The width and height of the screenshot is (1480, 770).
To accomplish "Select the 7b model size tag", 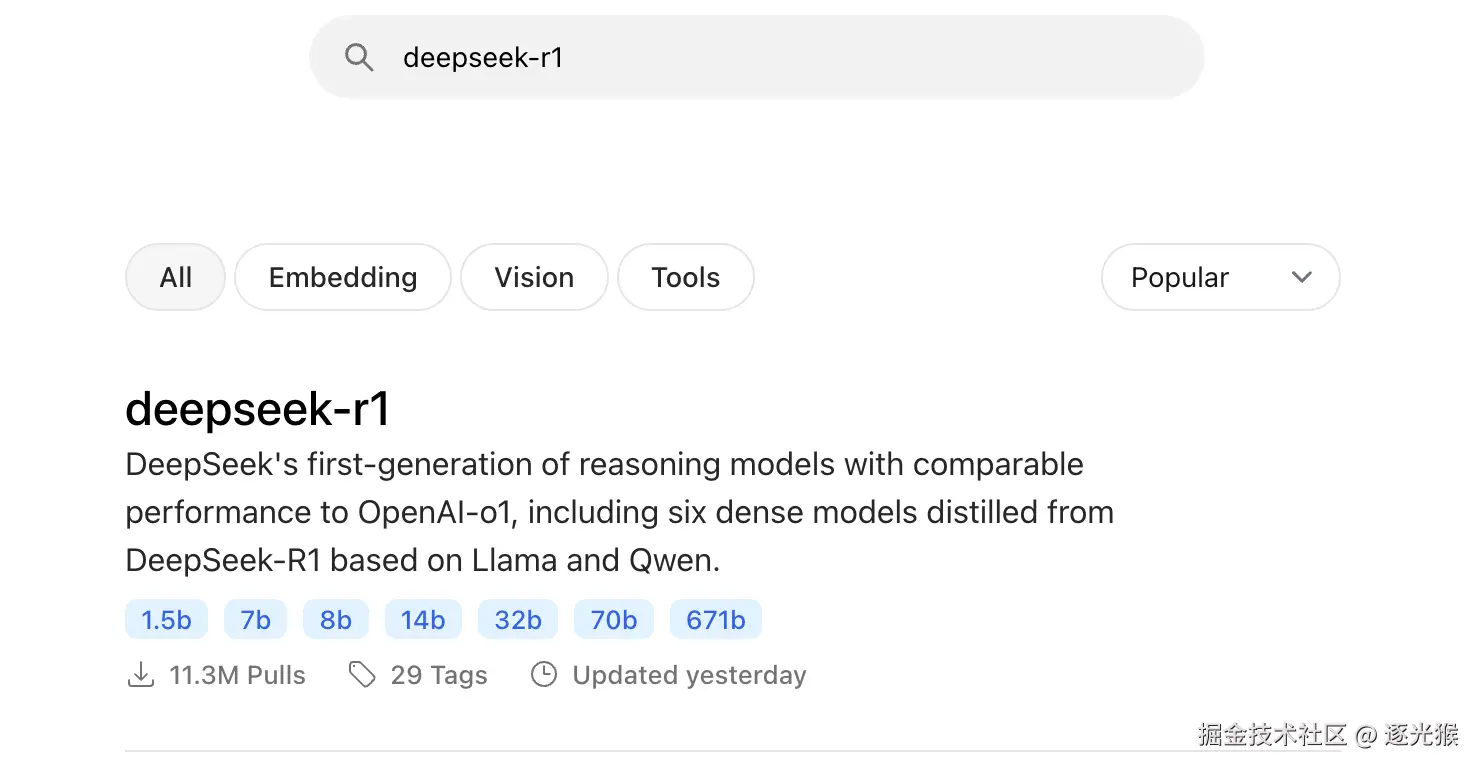I will [255, 620].
